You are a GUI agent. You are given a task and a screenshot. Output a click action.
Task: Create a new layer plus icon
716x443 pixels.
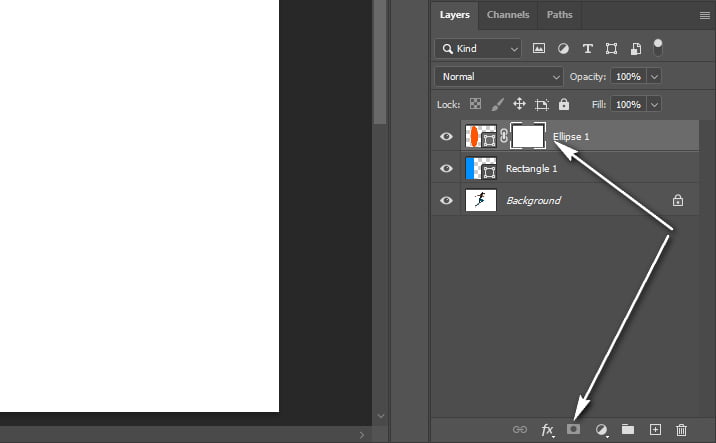(655, 429)
